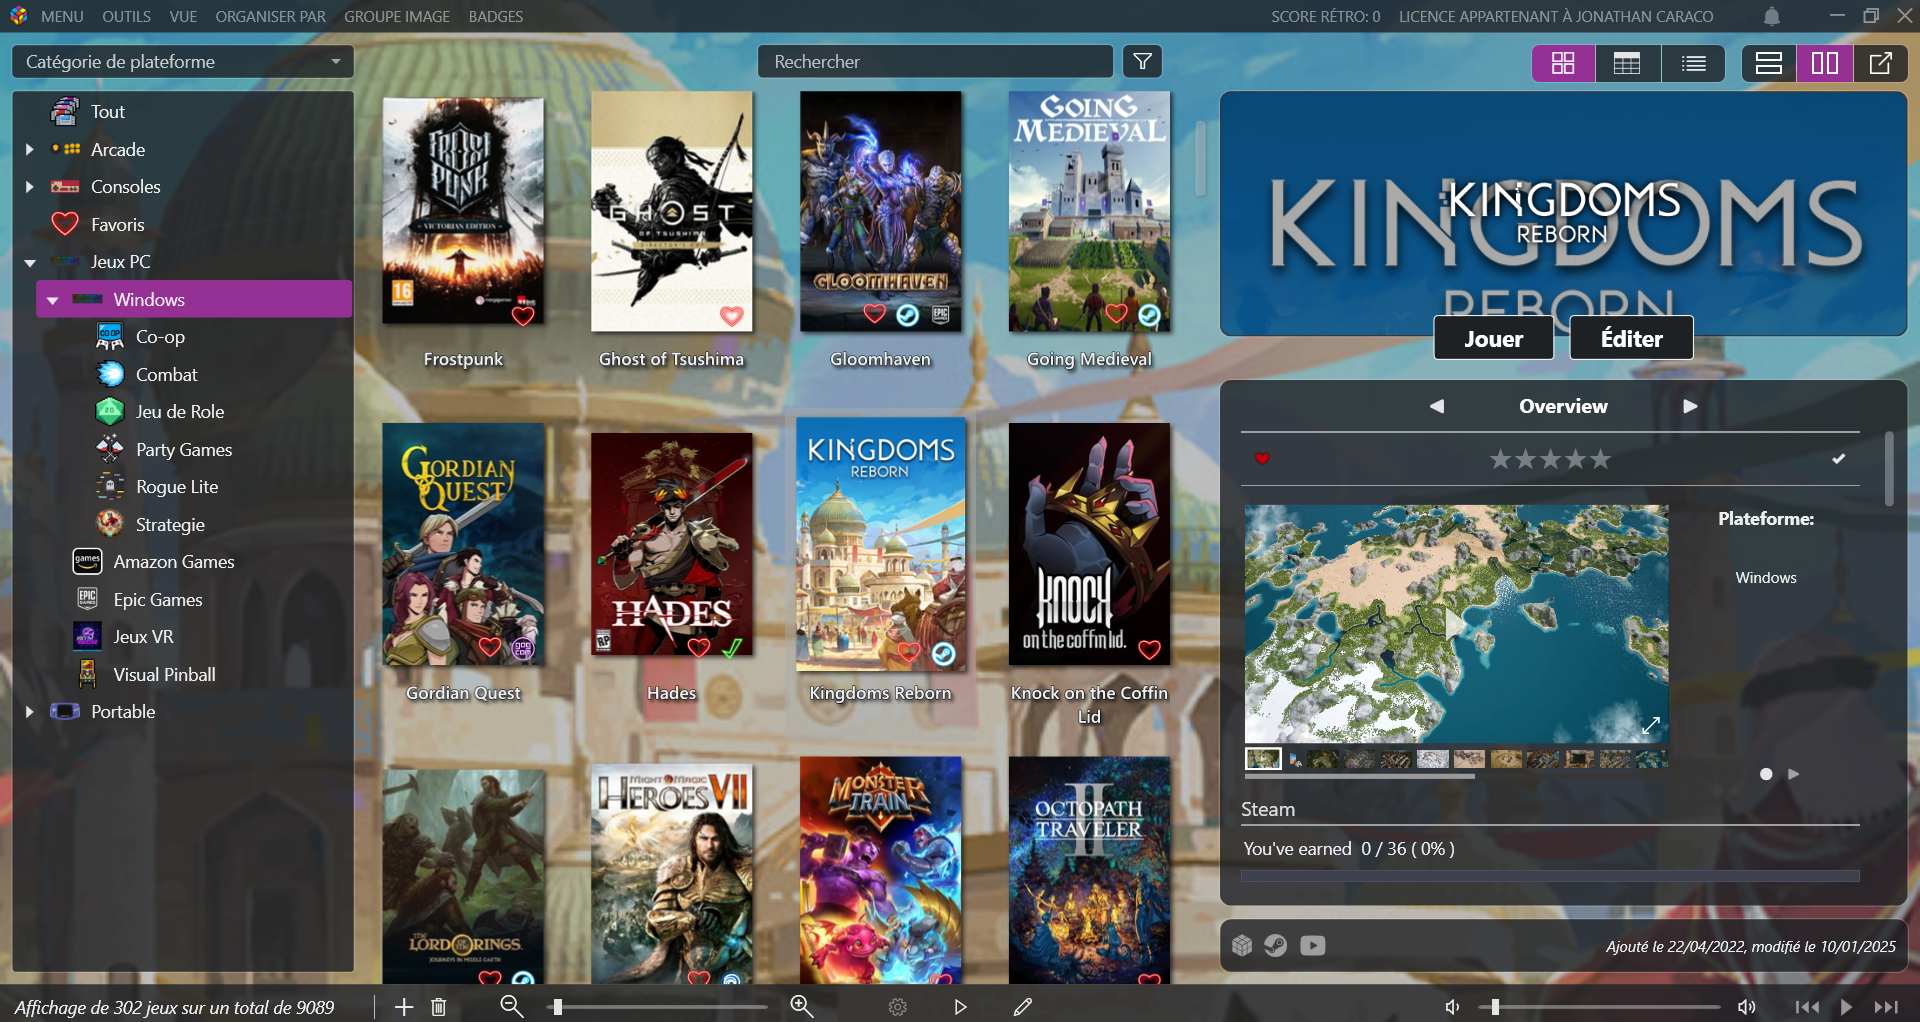This screenshot has width=1920, height=1022.
Task: Open the OUTILS menu
Action: pyautogui.click(x=126, y=17)
